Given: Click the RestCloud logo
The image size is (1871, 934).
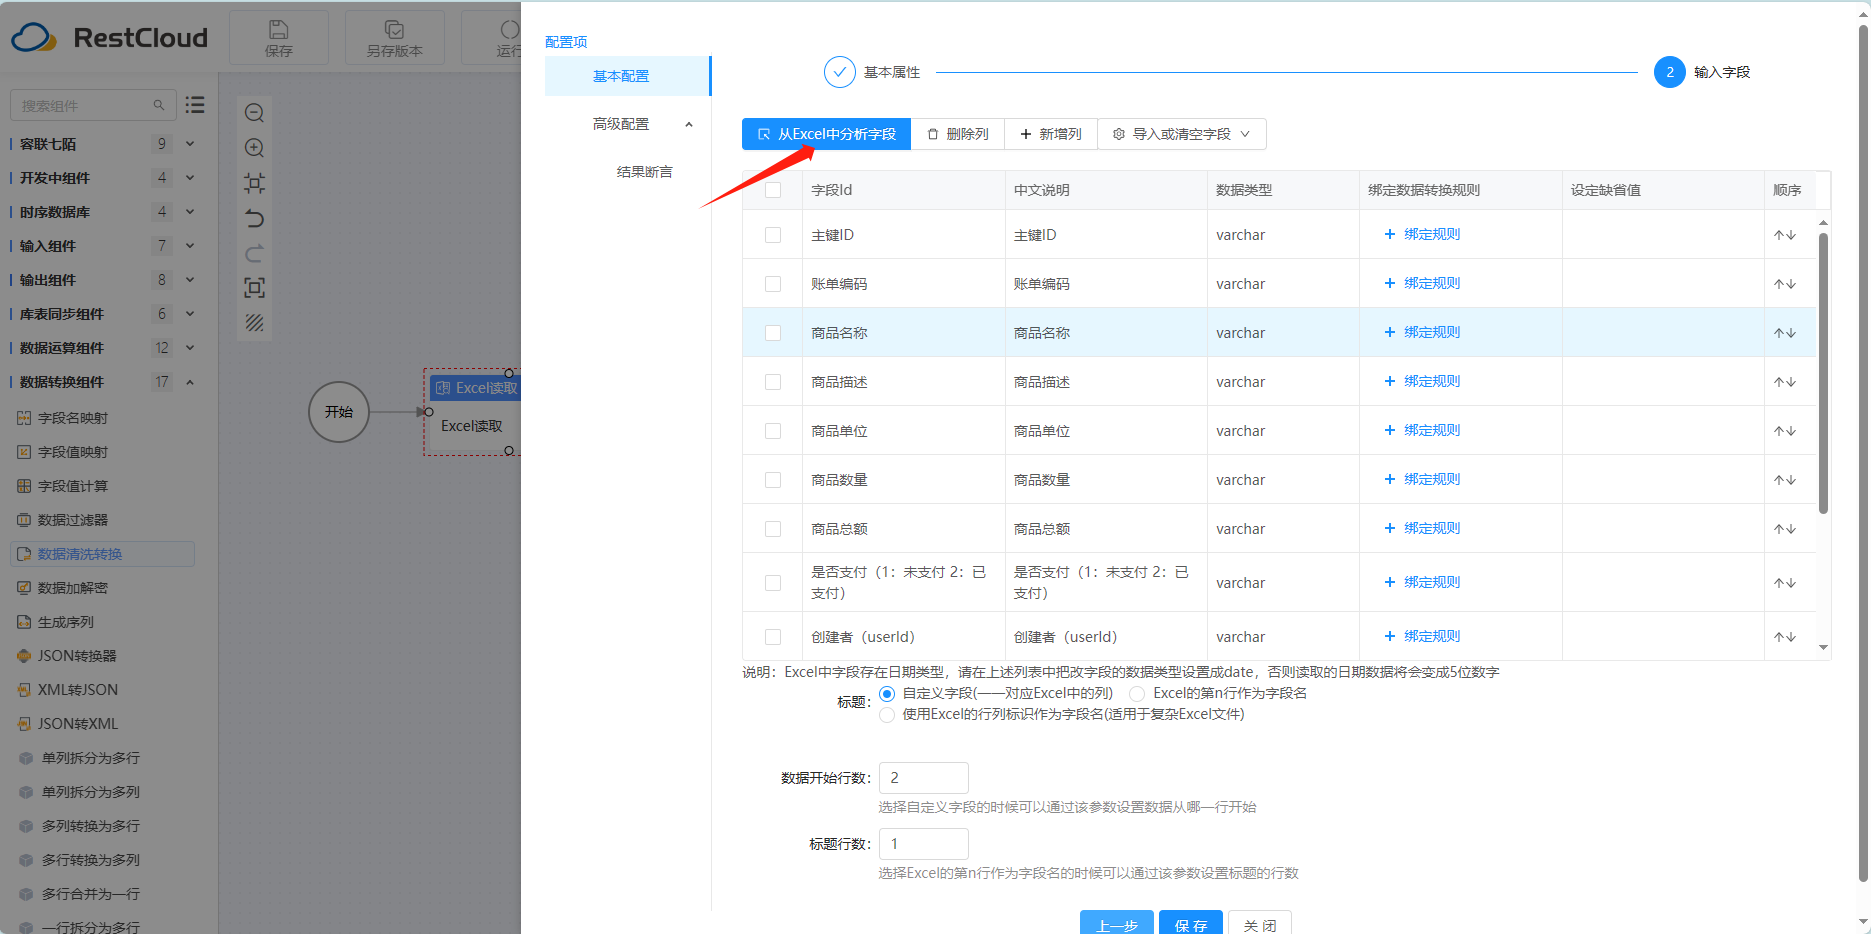Looking at the screenshot, I should point(110,38).
